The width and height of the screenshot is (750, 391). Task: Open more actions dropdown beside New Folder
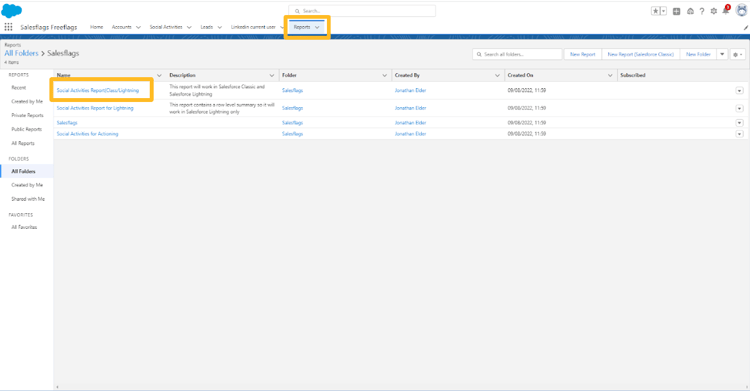click(722, 55)
